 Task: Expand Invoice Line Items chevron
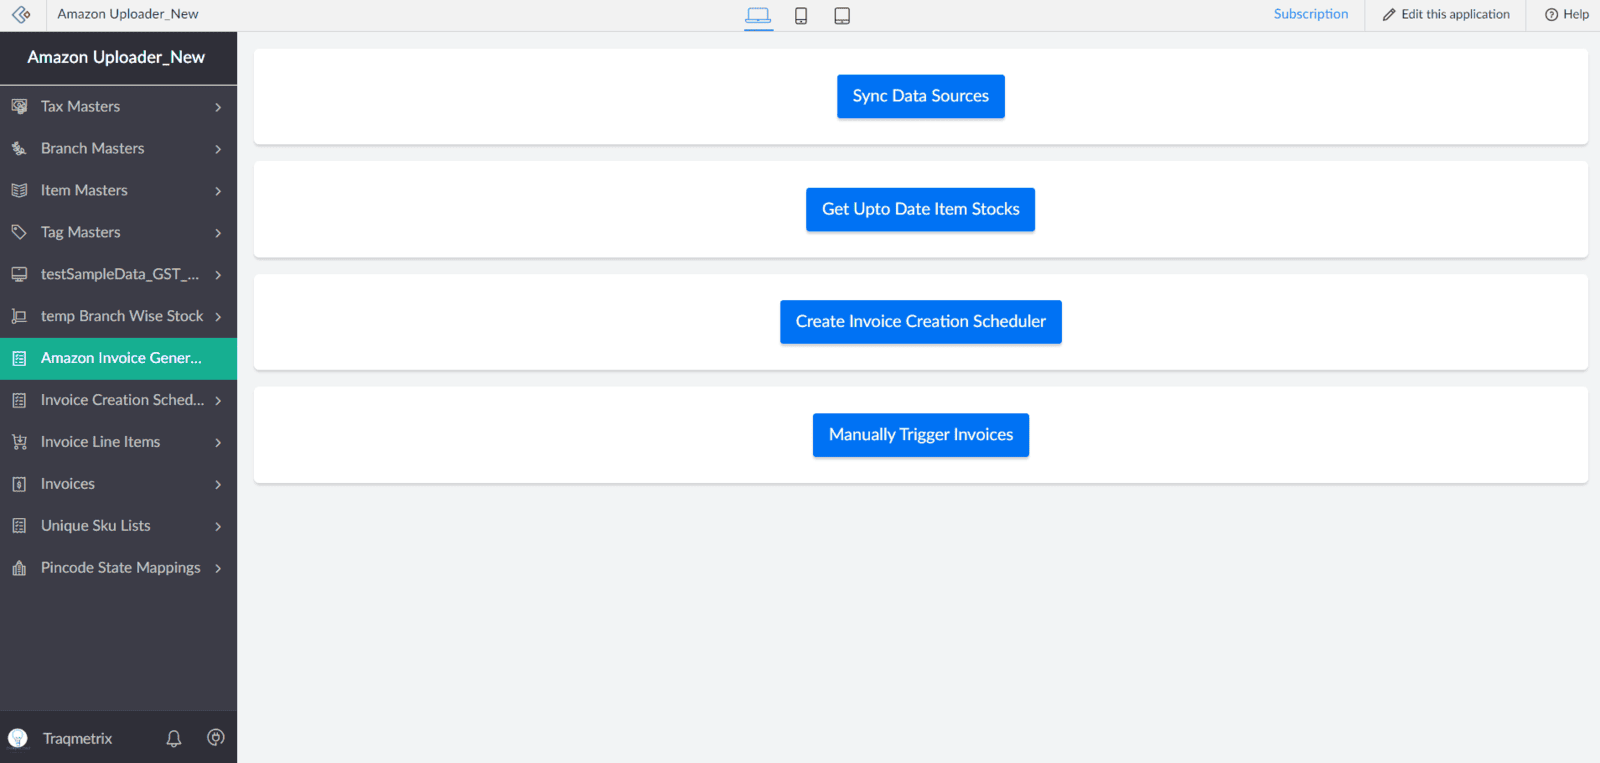click(x=218, y=443)
